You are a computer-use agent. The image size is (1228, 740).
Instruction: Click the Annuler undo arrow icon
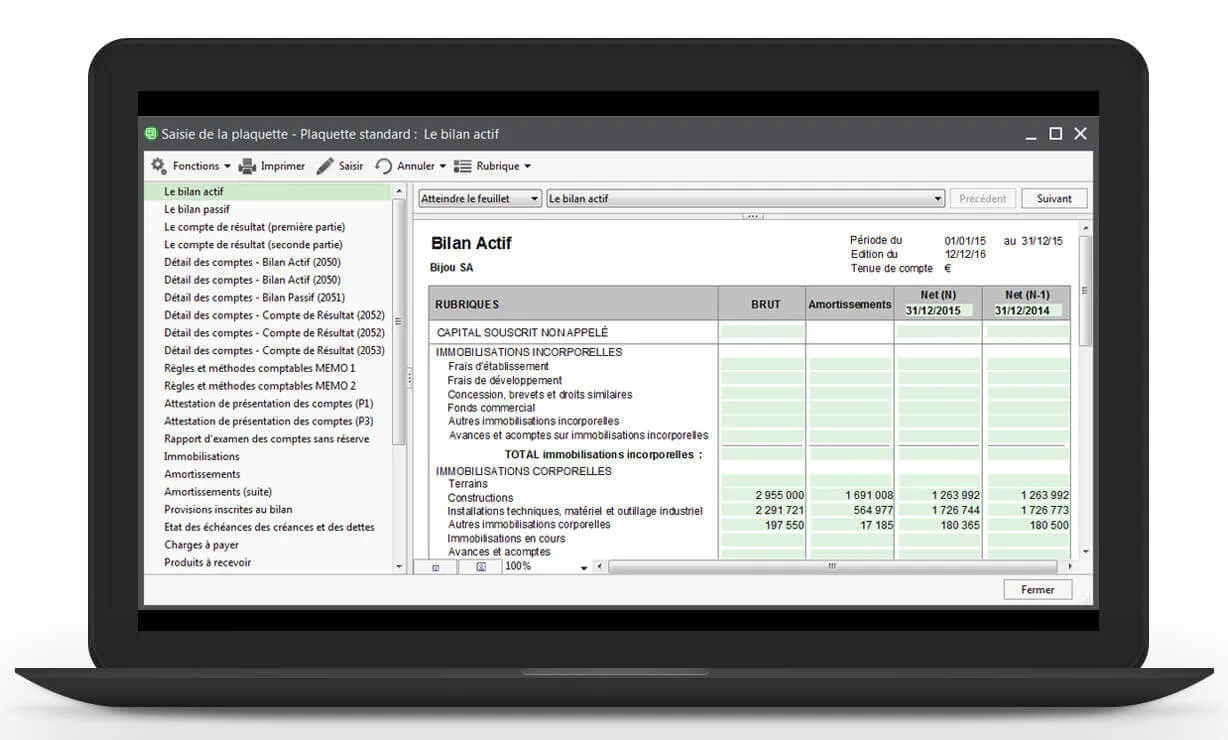[384, 166]
